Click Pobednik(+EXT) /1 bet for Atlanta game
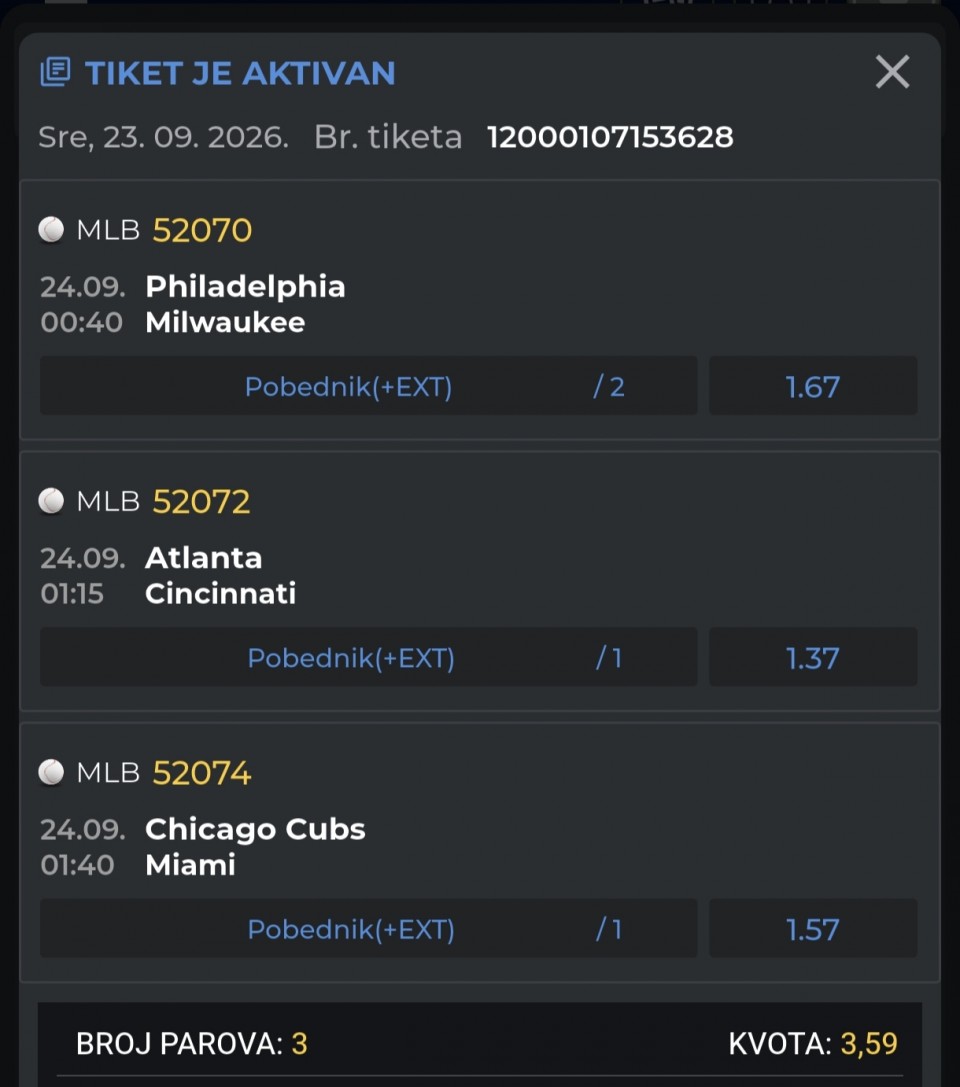Image resolution: width=960 pixels, height=1087 pixels. click(369, 657)
